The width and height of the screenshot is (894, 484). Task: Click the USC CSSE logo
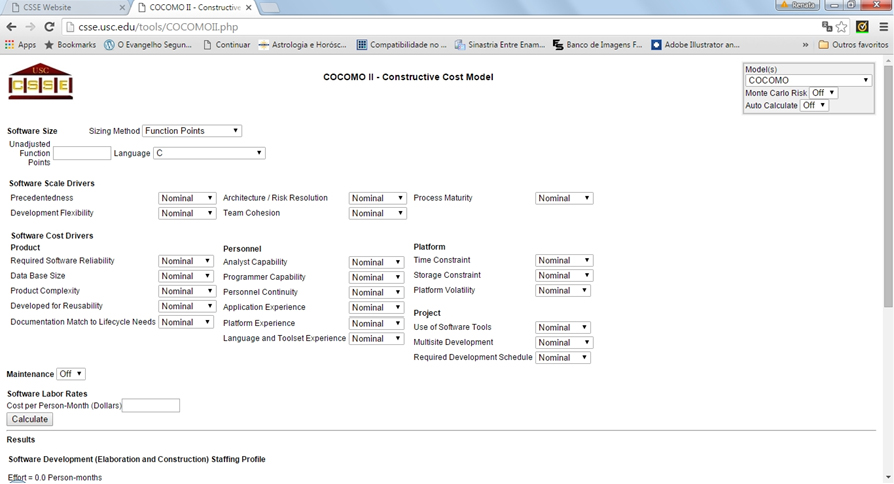point(40,83)
